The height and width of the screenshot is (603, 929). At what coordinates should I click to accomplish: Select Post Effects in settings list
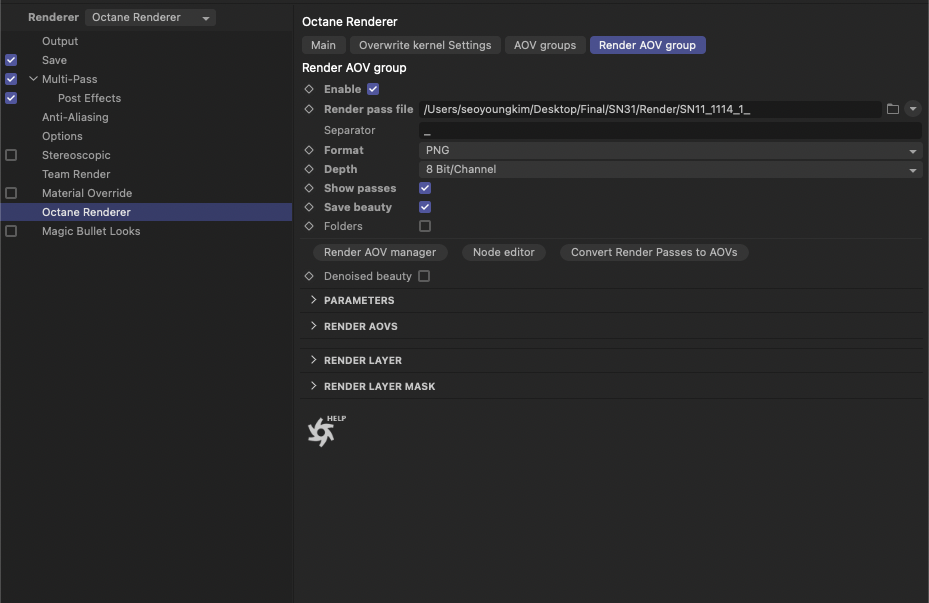point(89,98)
